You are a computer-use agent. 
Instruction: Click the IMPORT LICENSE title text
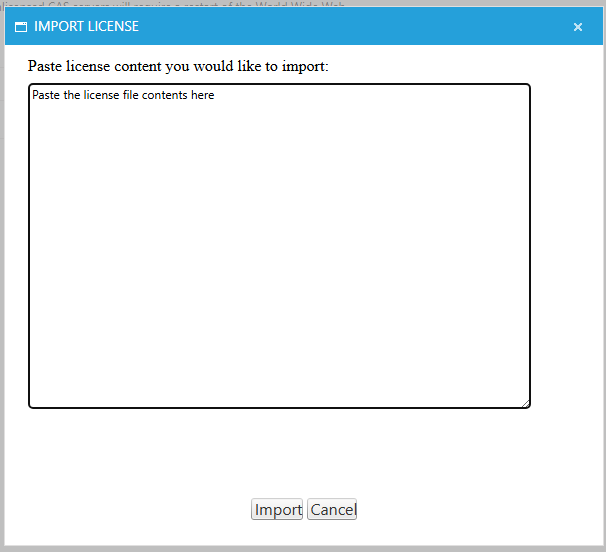(86, 27)
